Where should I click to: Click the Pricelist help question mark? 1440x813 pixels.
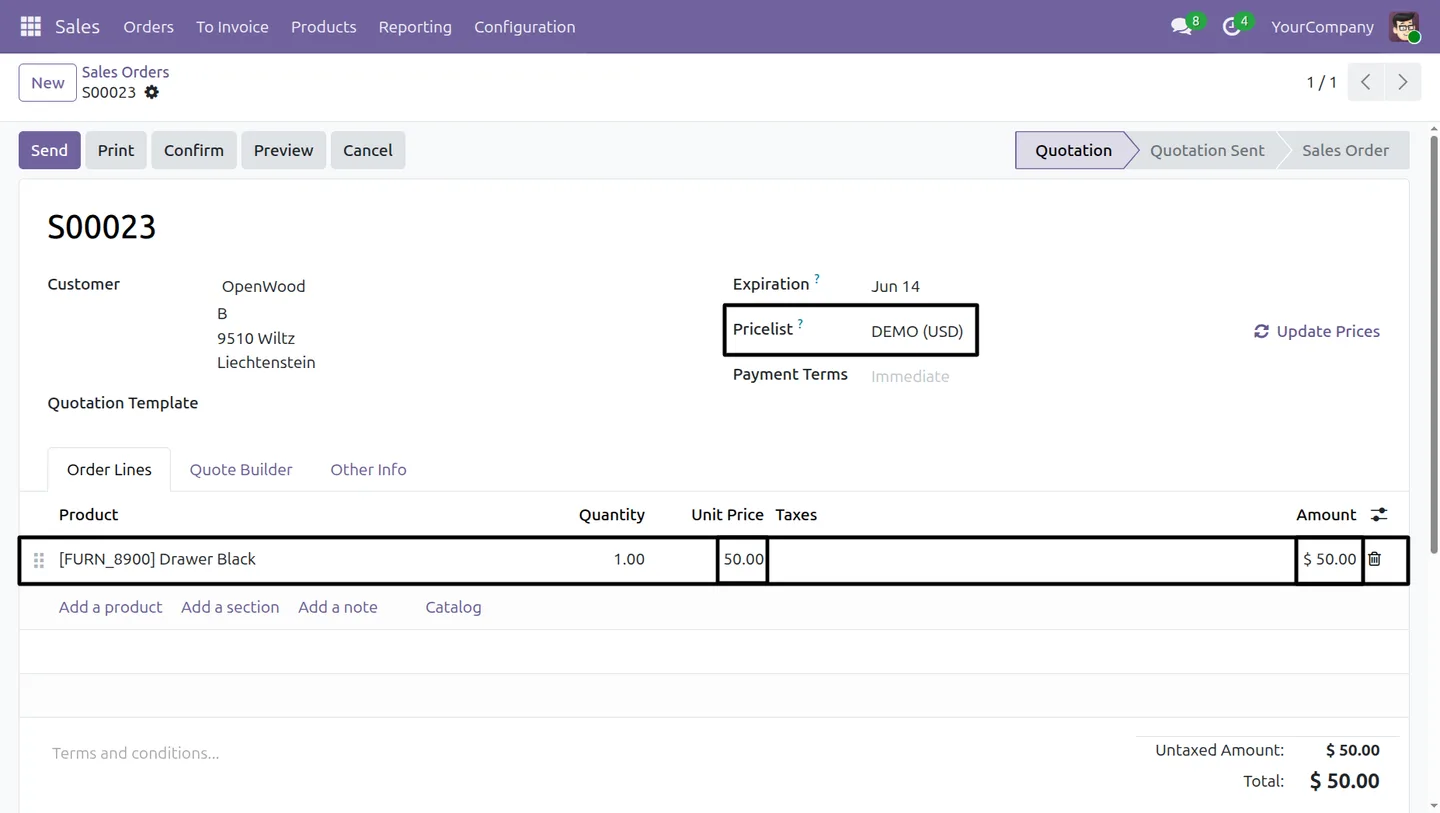tap(800, 324)
